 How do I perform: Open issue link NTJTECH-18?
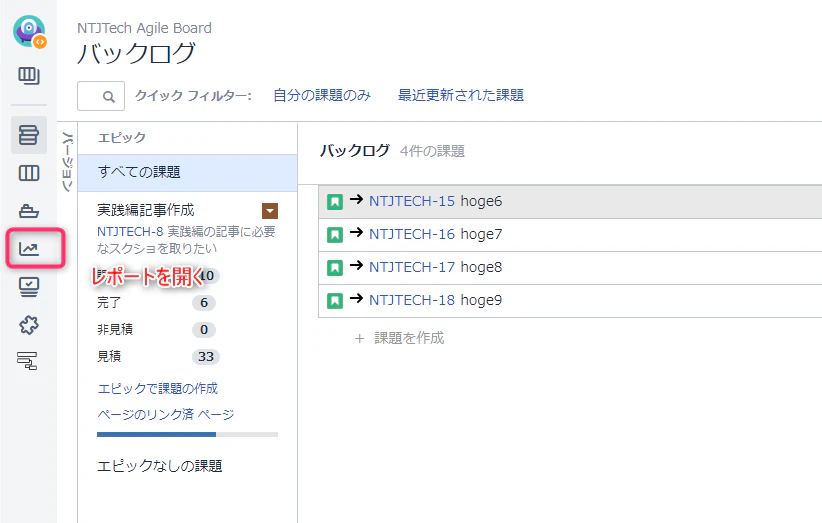pyautogui.click(x=412, y=300)
